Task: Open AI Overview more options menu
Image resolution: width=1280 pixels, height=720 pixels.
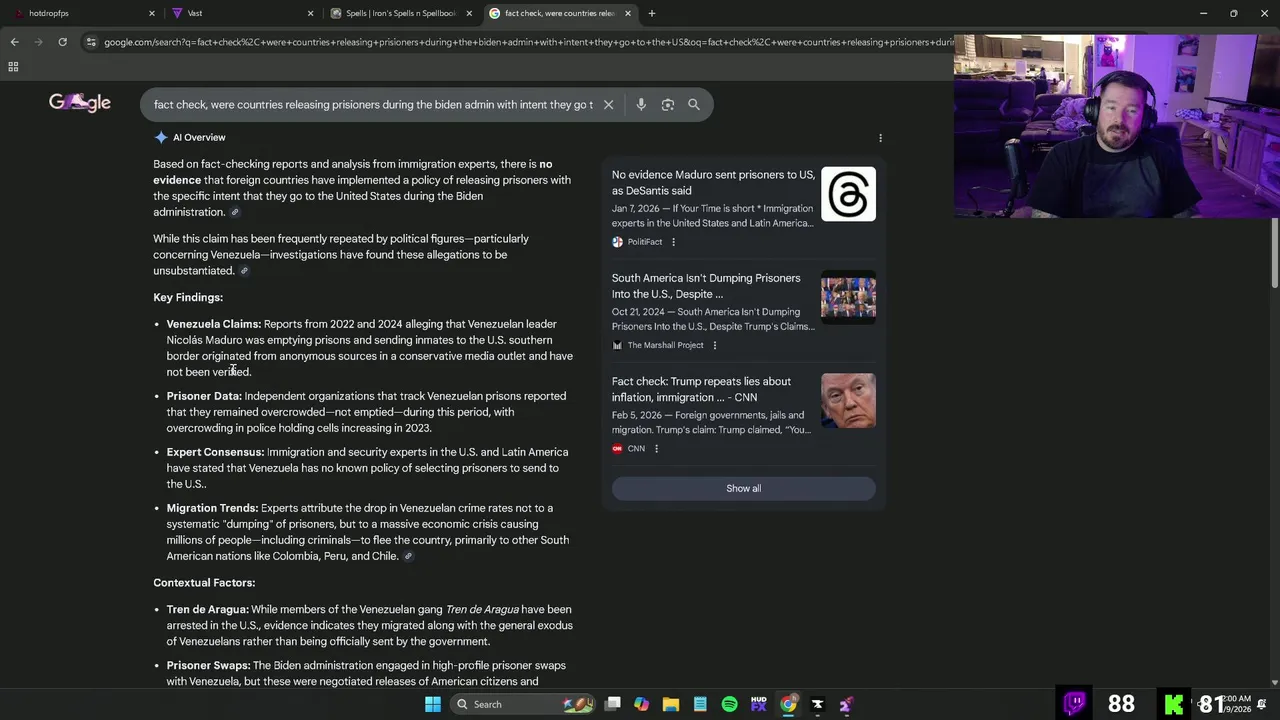Action: pyautogui.click(x=880, y=138)
